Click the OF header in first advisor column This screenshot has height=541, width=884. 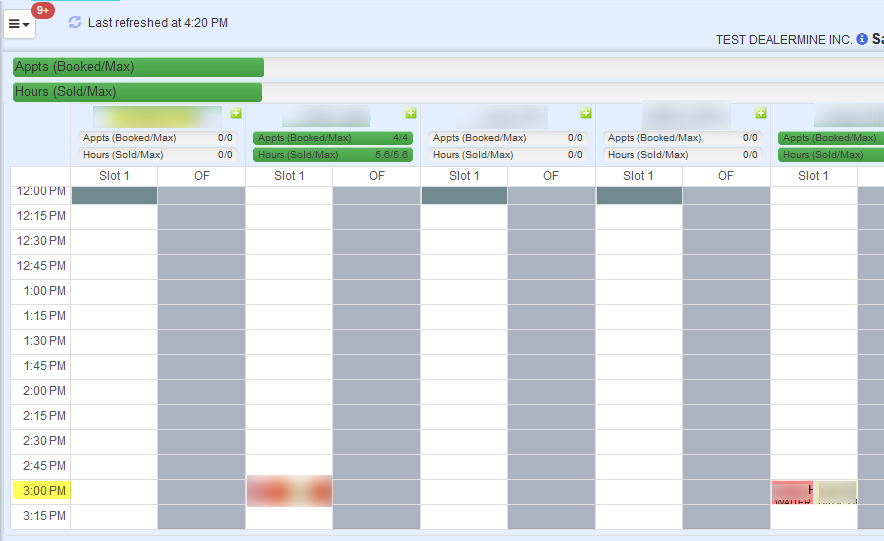point(201,176)
